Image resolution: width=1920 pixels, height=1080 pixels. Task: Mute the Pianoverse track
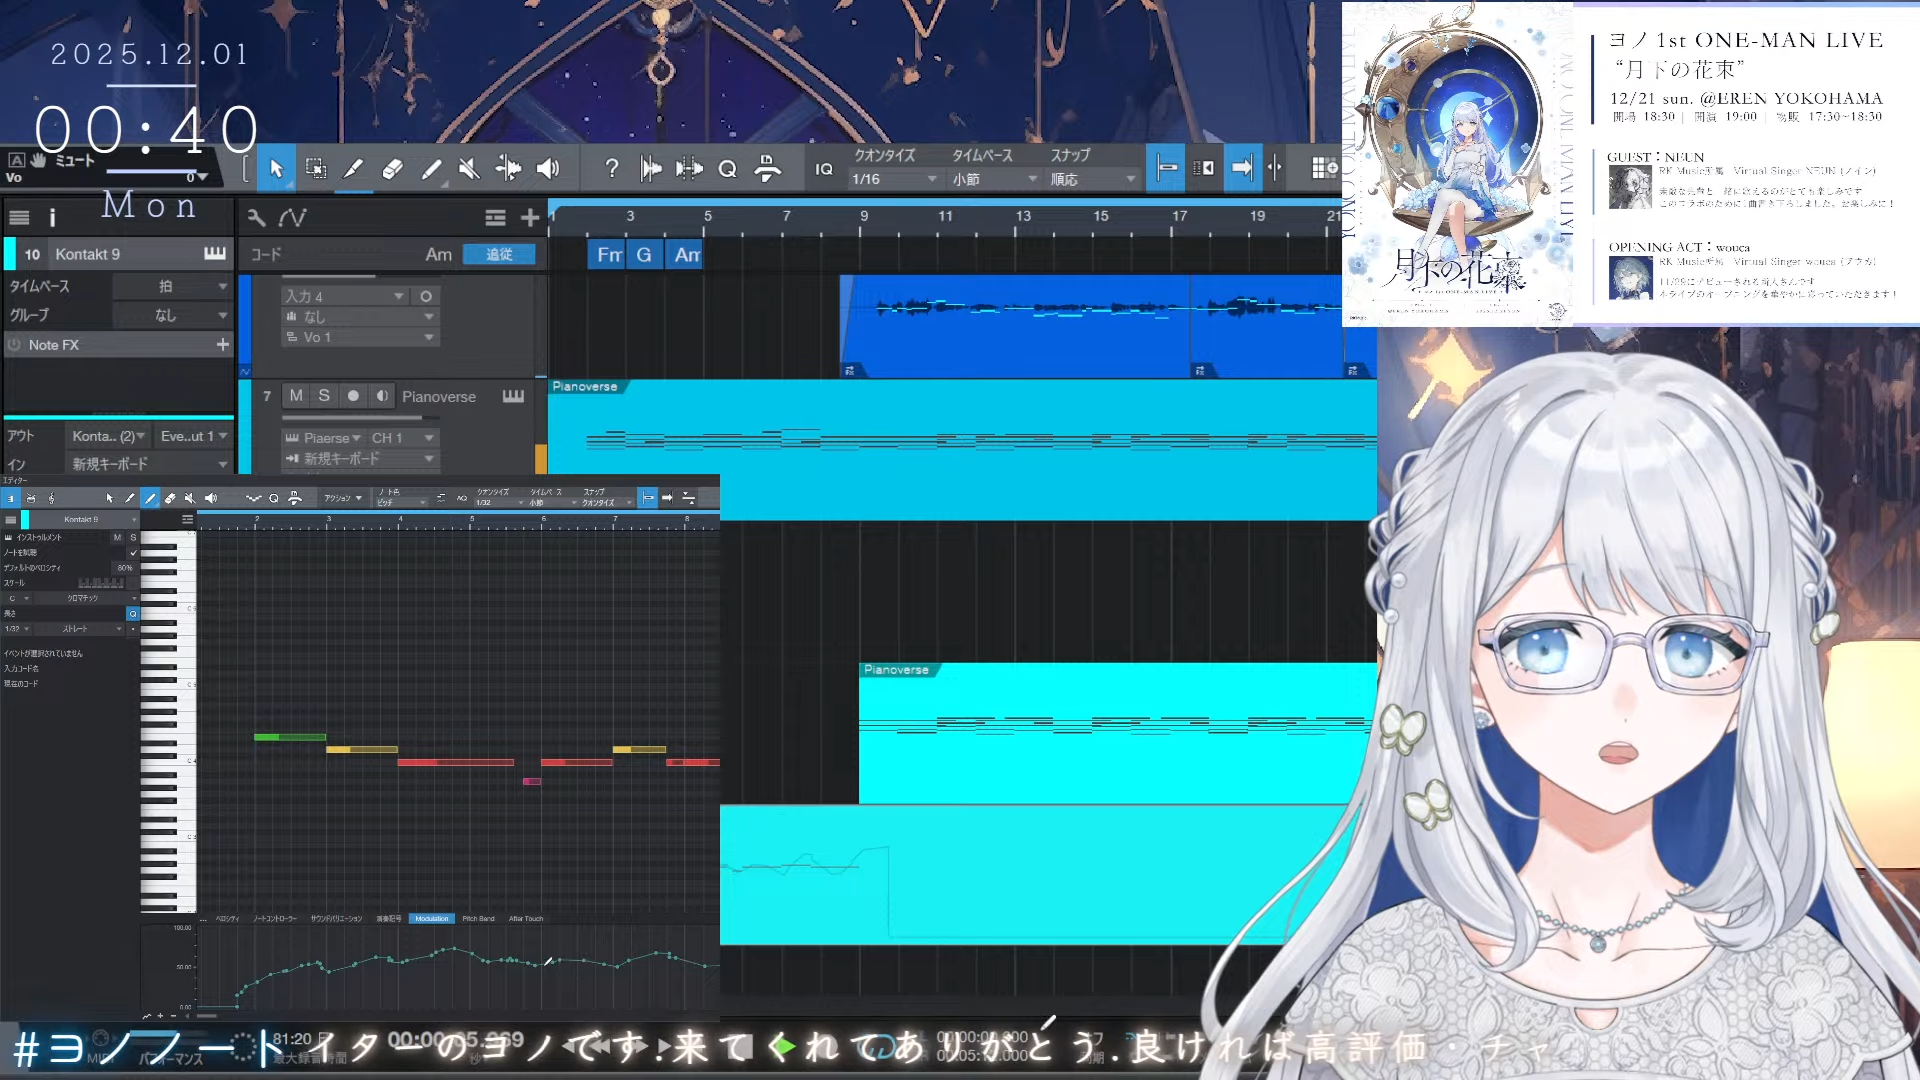[296, 396]
